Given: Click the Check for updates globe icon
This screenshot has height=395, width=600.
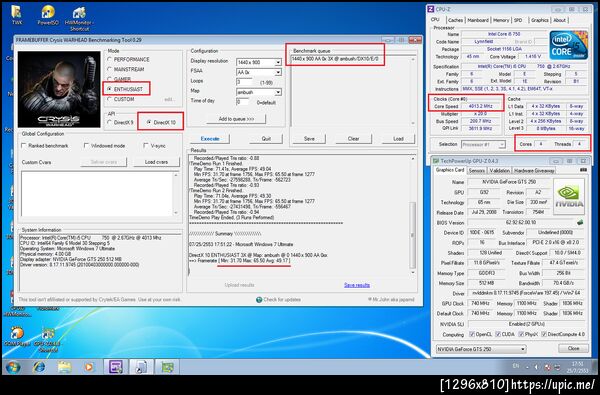Looking at the screenshot, I should tap(259, 300).
